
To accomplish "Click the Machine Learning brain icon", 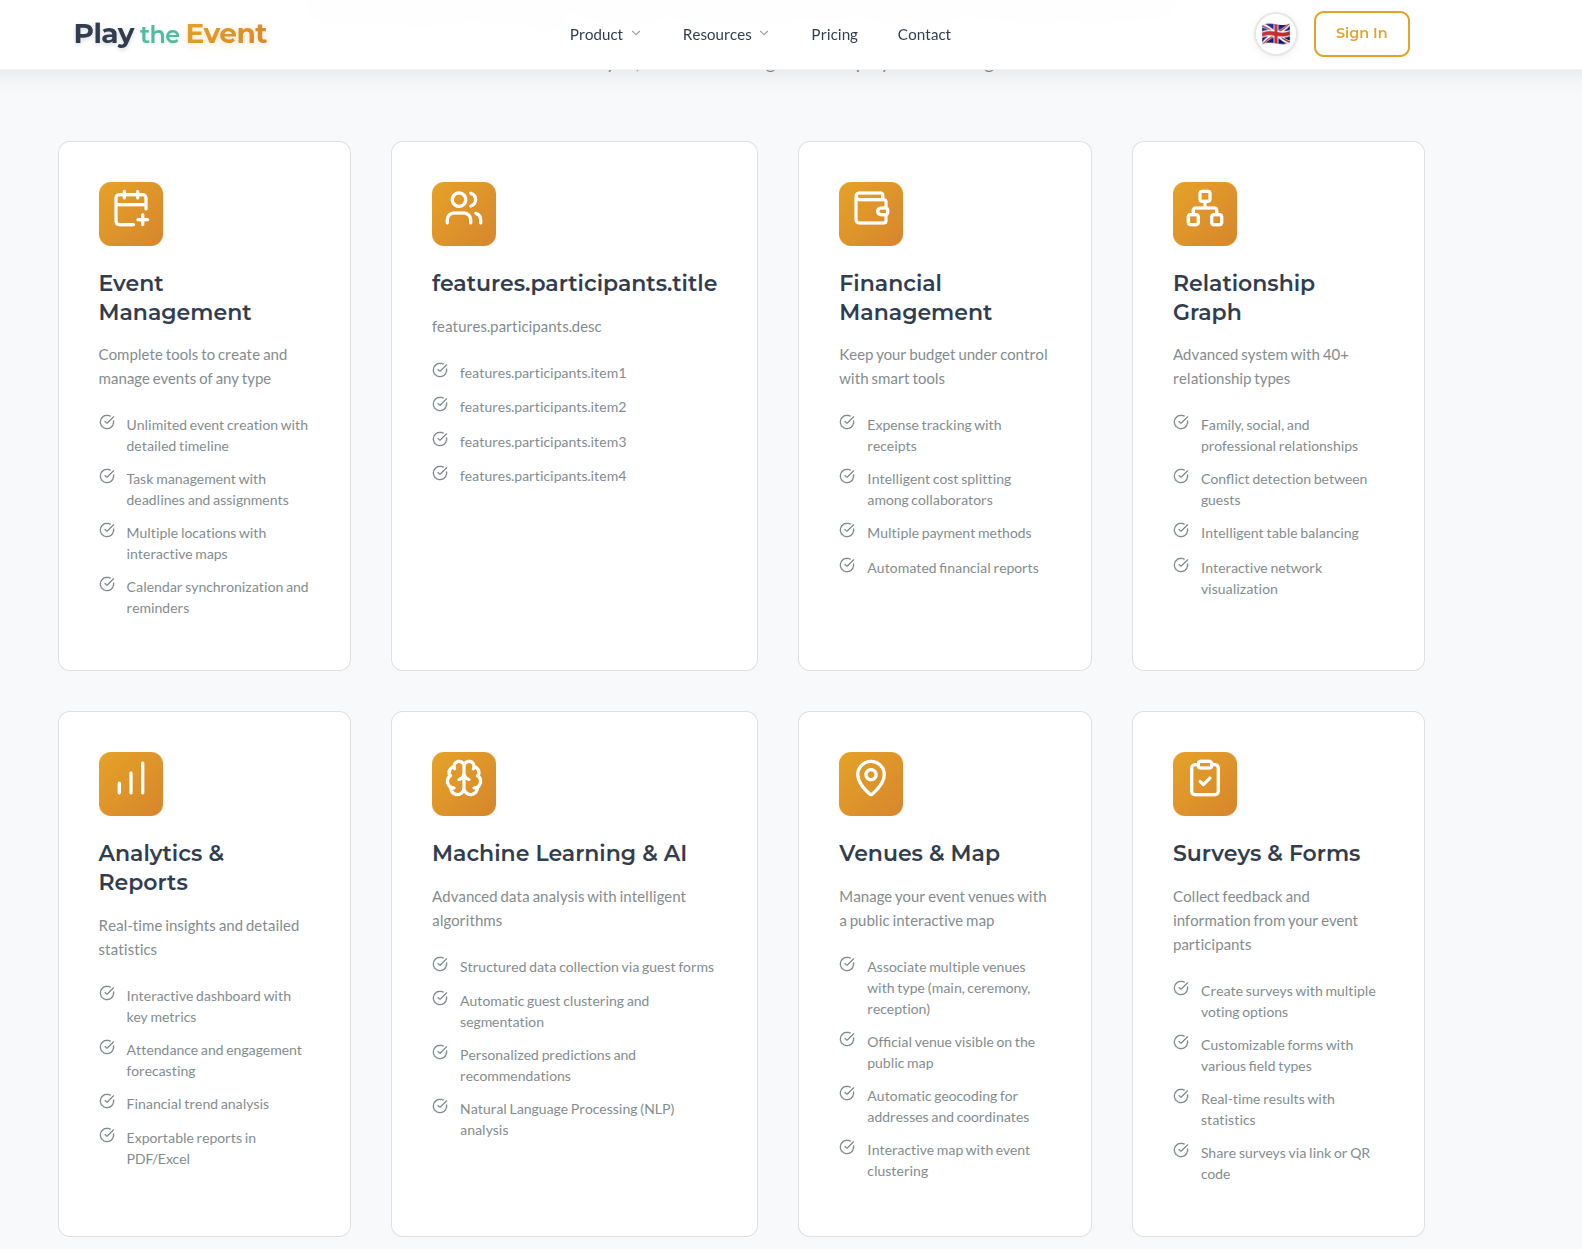I will [464, 784].
